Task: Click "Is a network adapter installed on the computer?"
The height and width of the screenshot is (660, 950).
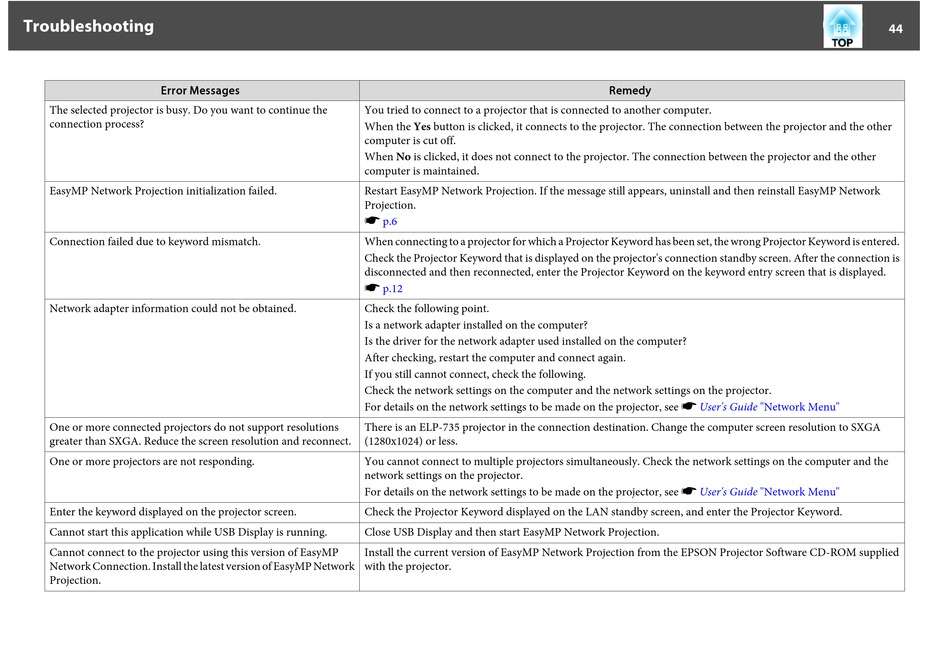Action: (476, 325)
